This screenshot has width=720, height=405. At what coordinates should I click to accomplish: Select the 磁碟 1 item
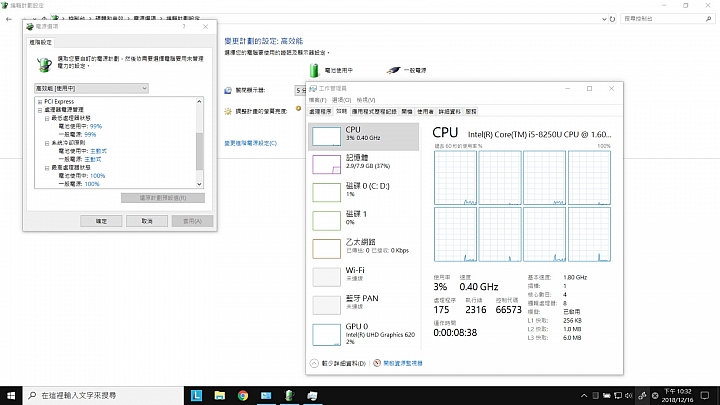364,220
